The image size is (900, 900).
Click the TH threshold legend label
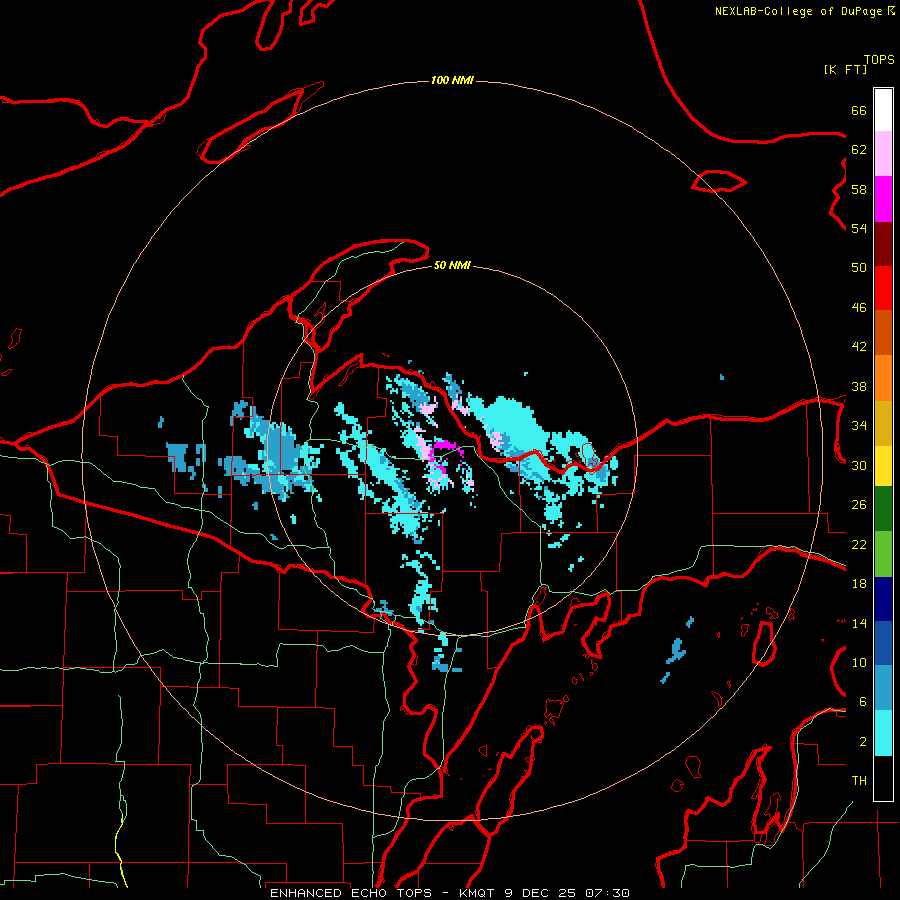point(859,780)
